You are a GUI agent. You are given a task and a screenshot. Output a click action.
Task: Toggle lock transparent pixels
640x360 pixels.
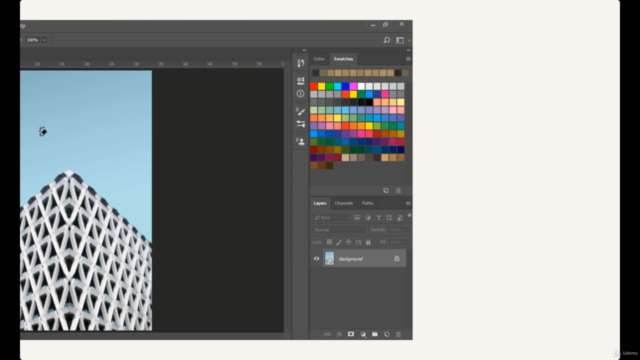[x=329, y=242]
